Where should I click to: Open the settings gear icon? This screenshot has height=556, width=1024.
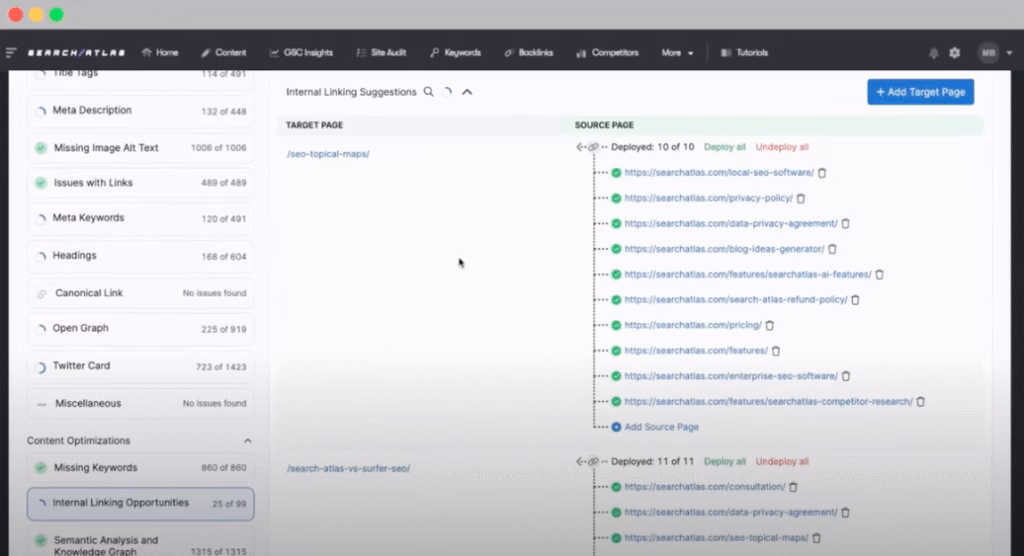click(x=954, y=53)
